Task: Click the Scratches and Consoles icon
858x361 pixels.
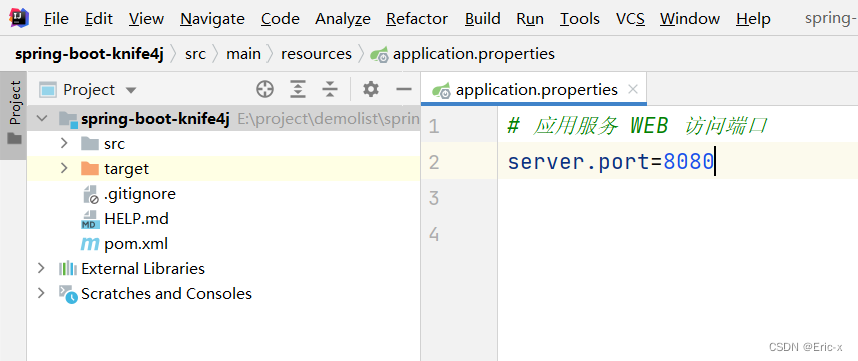Action: coord(68,294)
